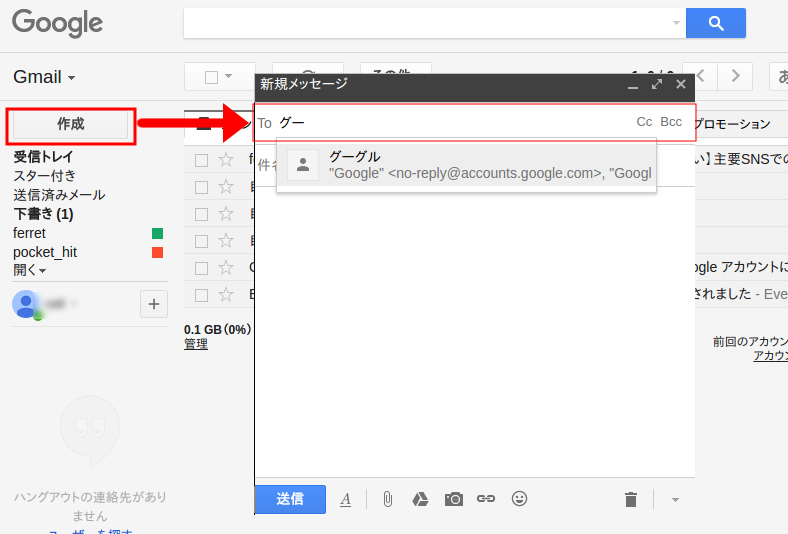Open the select-all dropdown arrow
This screenshot has width=788, height=534.
(229, 76)
